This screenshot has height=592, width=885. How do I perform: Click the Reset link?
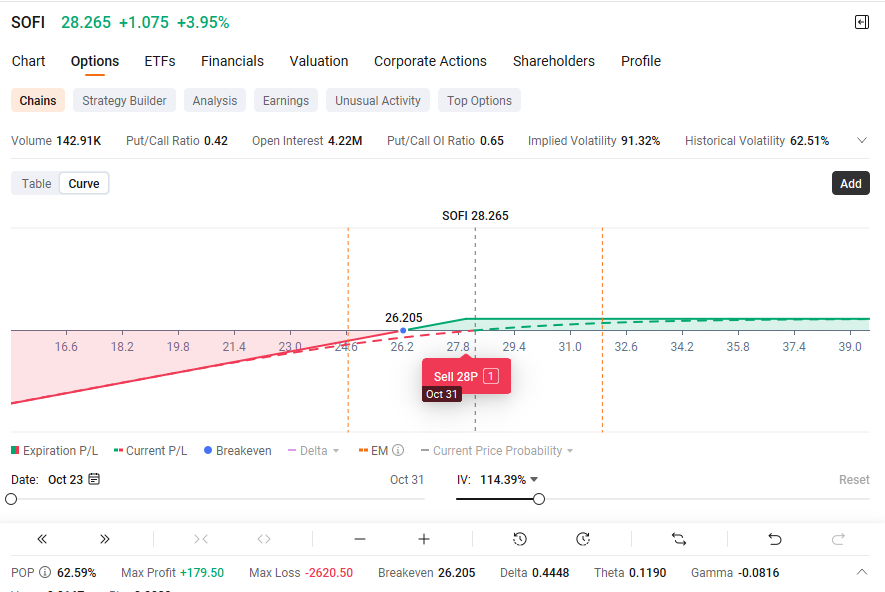click(x=854, y=479)
